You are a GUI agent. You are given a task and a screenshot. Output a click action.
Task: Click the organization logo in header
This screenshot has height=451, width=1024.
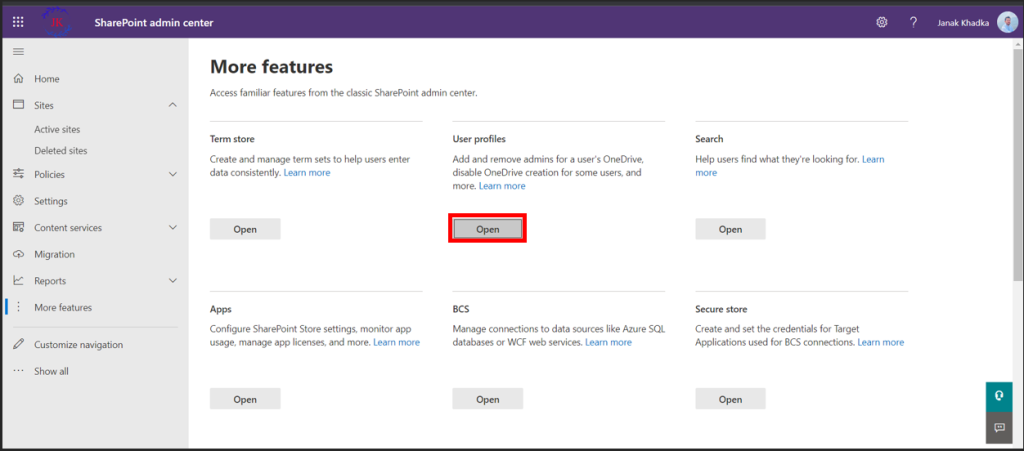(x=57, y=23)
